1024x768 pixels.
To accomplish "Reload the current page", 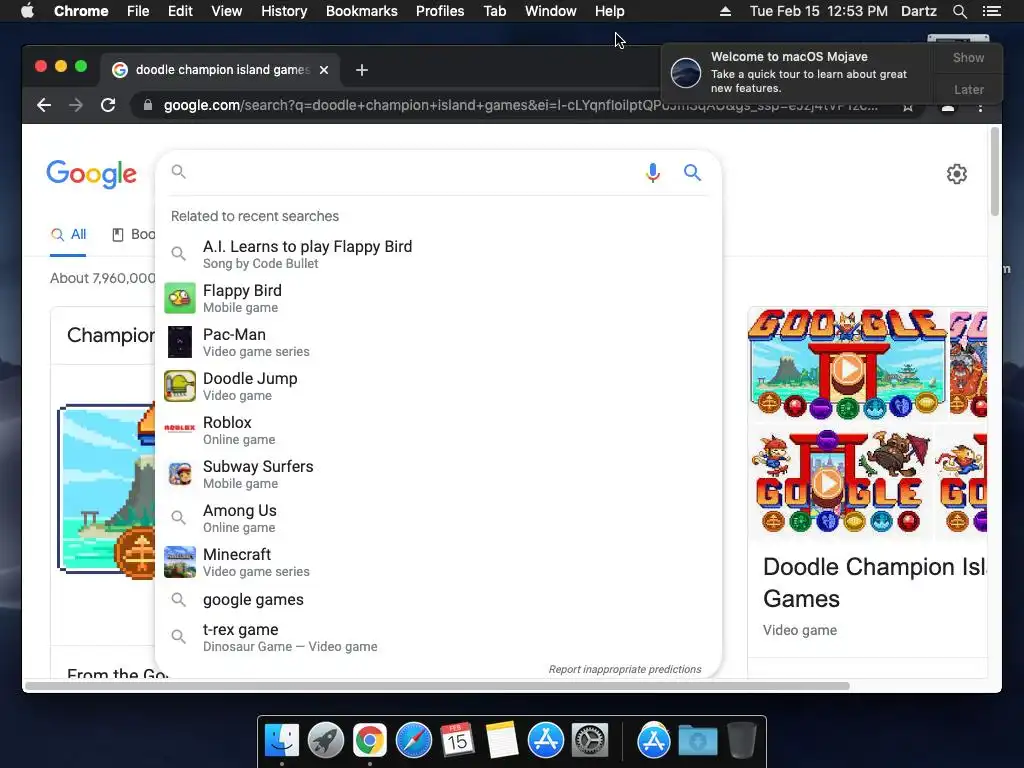I will coord(108,105).
